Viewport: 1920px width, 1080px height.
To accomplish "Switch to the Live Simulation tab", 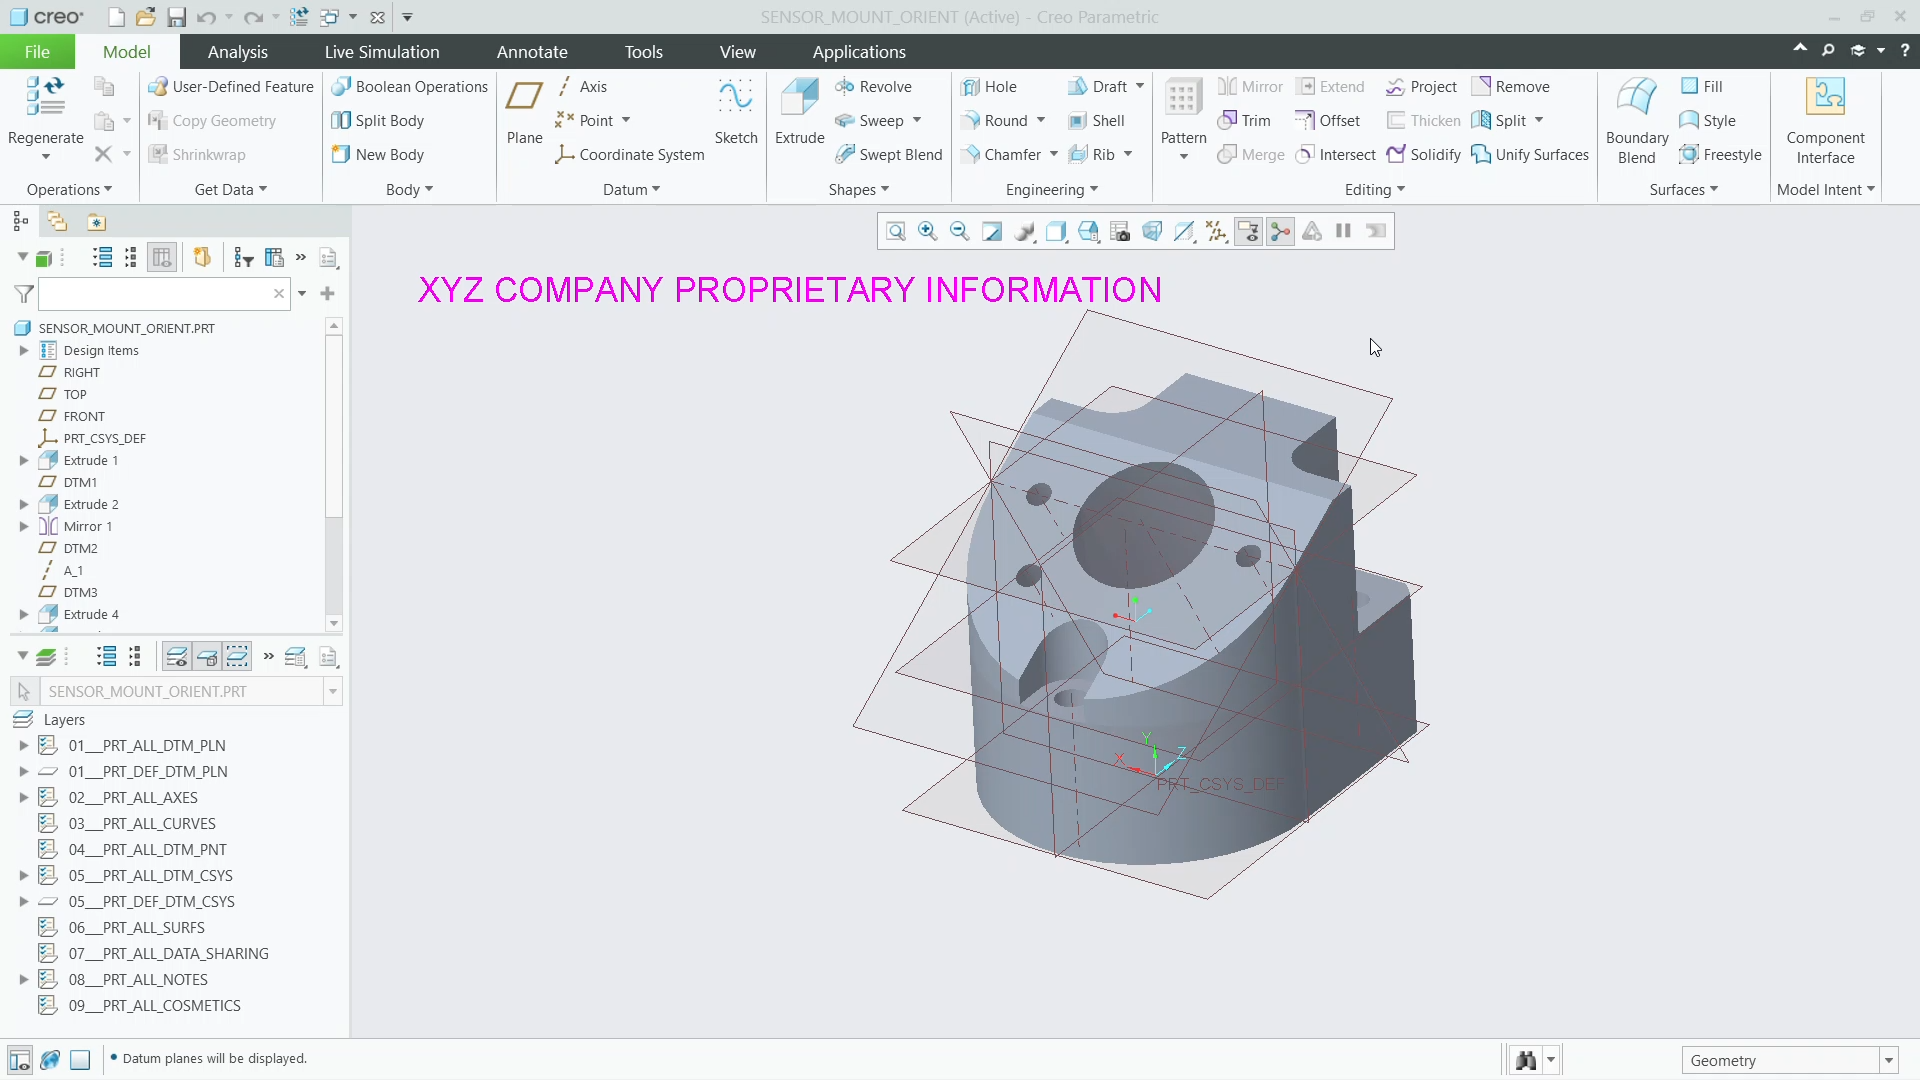I will click(x=382, y=52).
